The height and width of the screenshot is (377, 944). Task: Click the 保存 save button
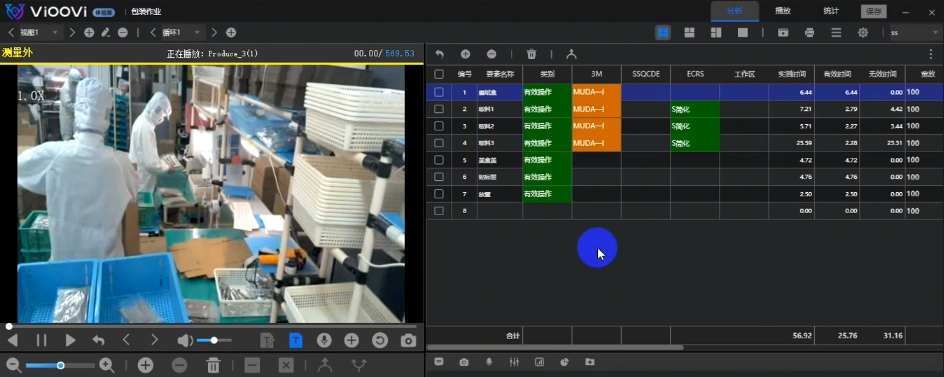click(x=873, y=11)
